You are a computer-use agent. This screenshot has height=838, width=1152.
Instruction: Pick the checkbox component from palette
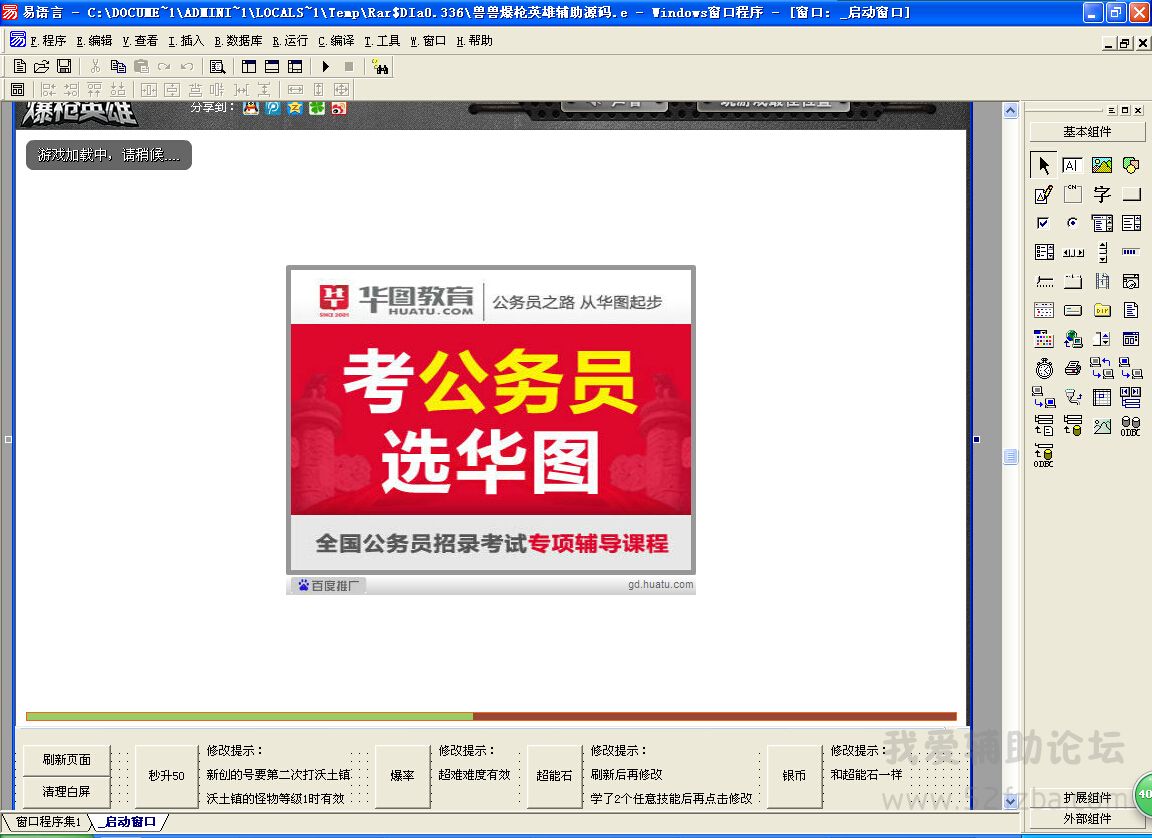pos(1044,223)
